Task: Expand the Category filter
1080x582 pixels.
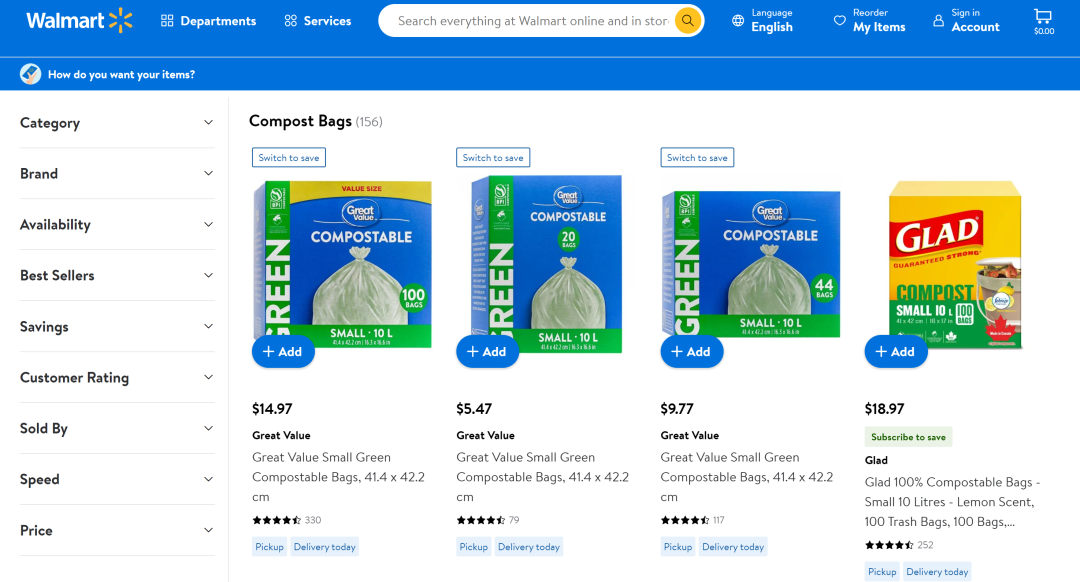Action: pyautogui.click(x=208, y=123)
